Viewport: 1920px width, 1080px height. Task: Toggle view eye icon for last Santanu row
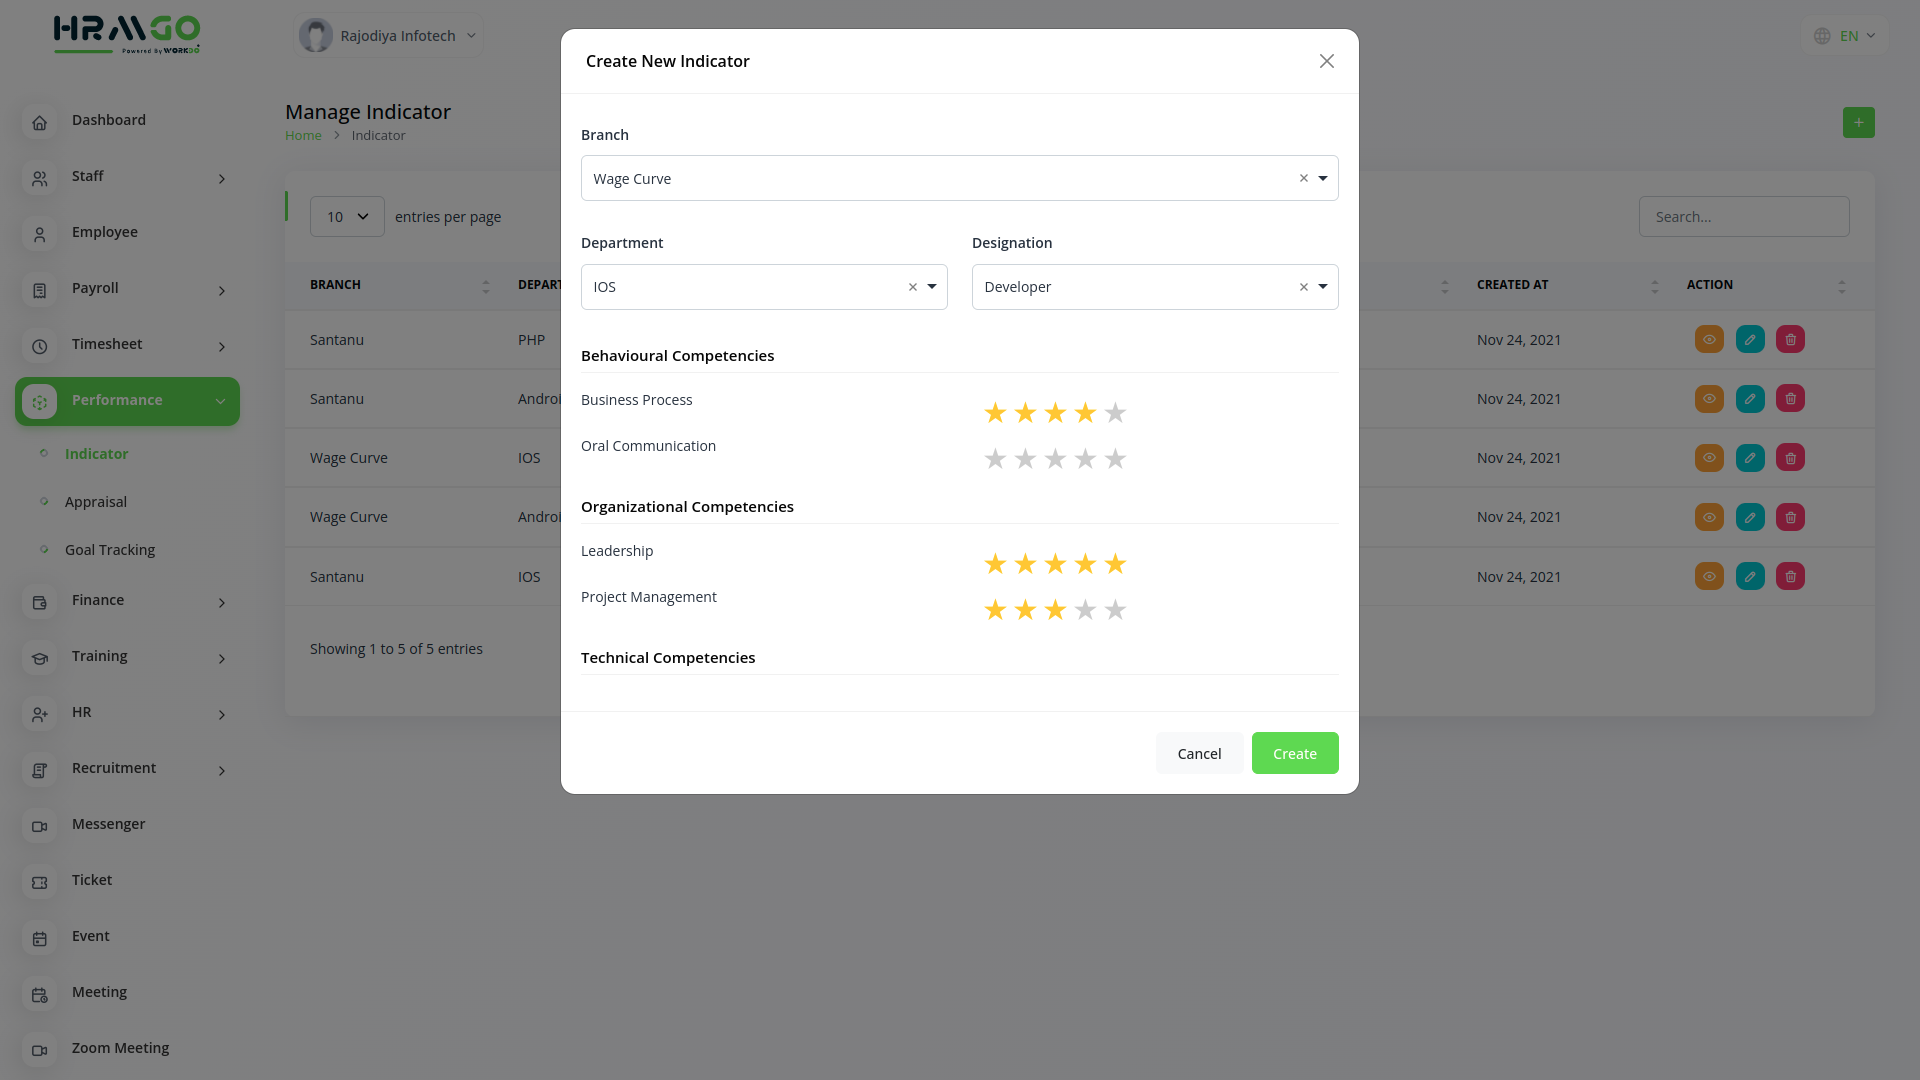(1709, 577)
